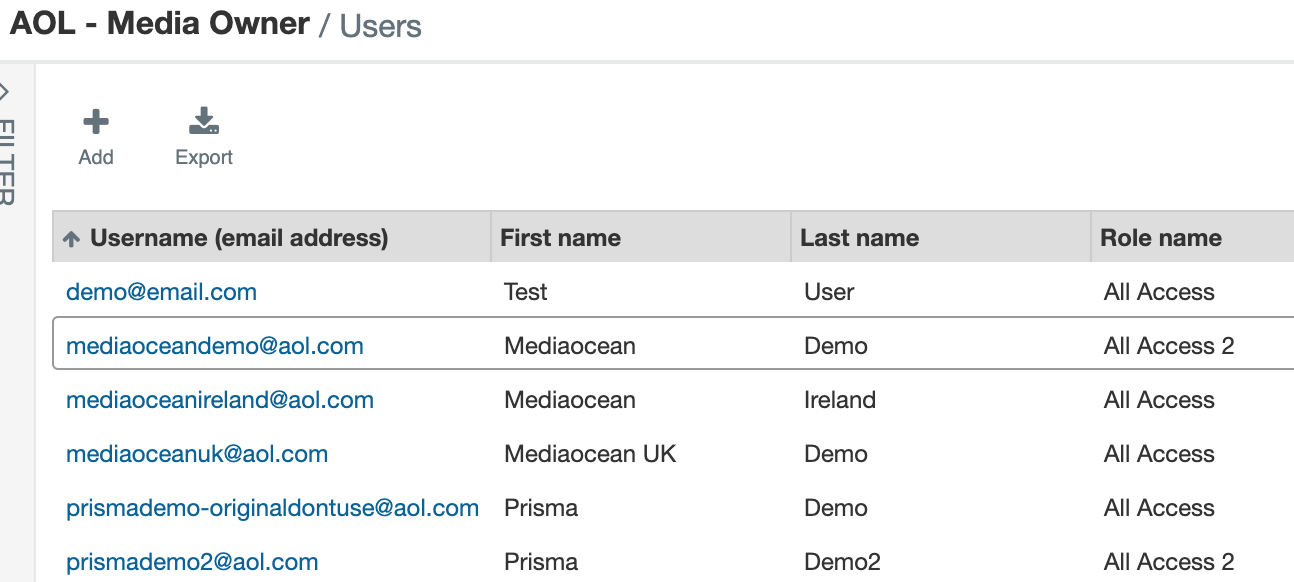Click All Access role for prismademo-originaldontuse row
The height and width of the screenshot is (582, 1294).
pos(1159,508)
